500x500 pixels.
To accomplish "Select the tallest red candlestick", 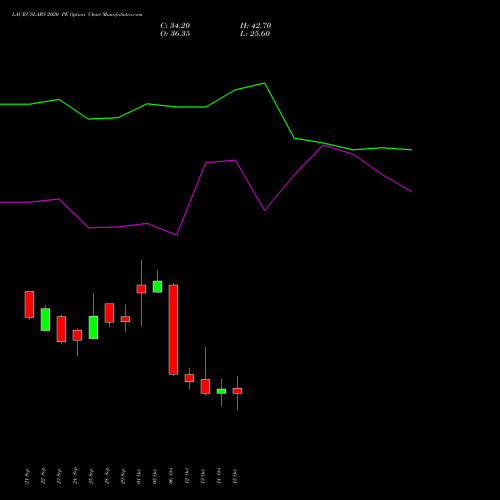I will (173, 330).
